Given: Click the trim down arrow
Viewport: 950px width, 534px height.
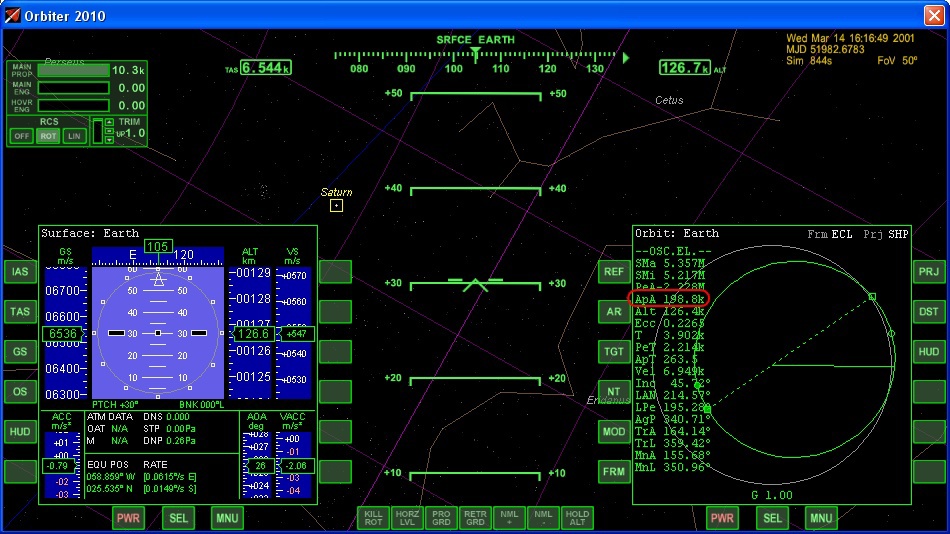Looking at the screenshot, I should (109, 140).
